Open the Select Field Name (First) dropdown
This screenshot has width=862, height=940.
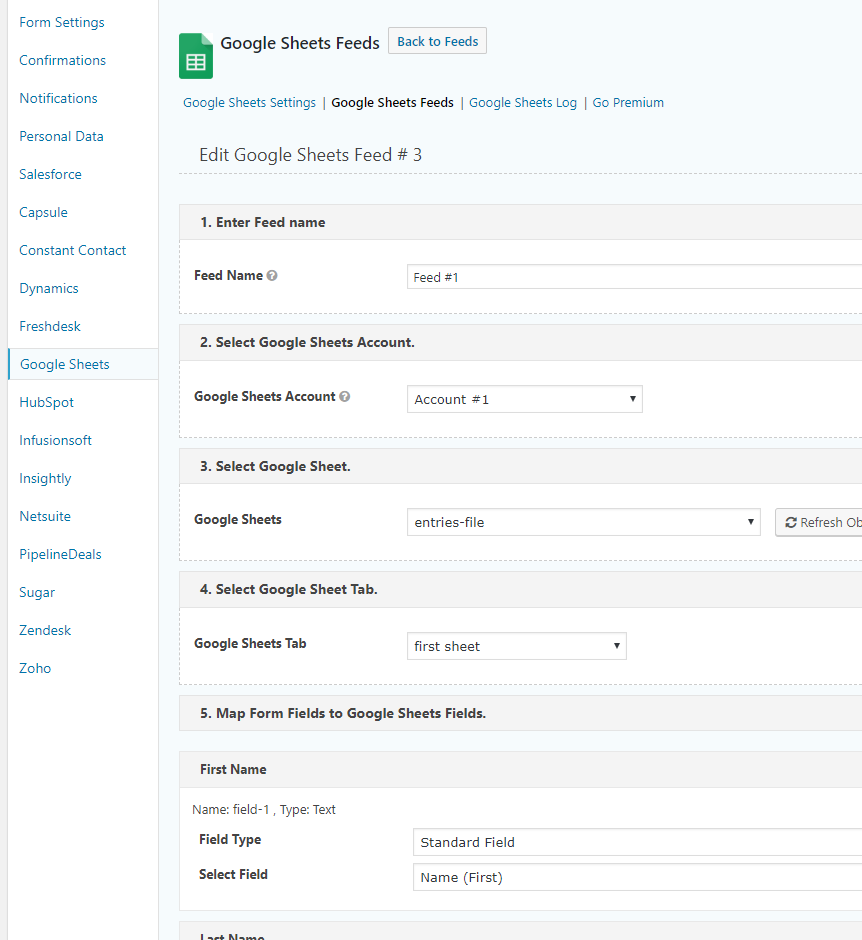click(x=637, y=877)
